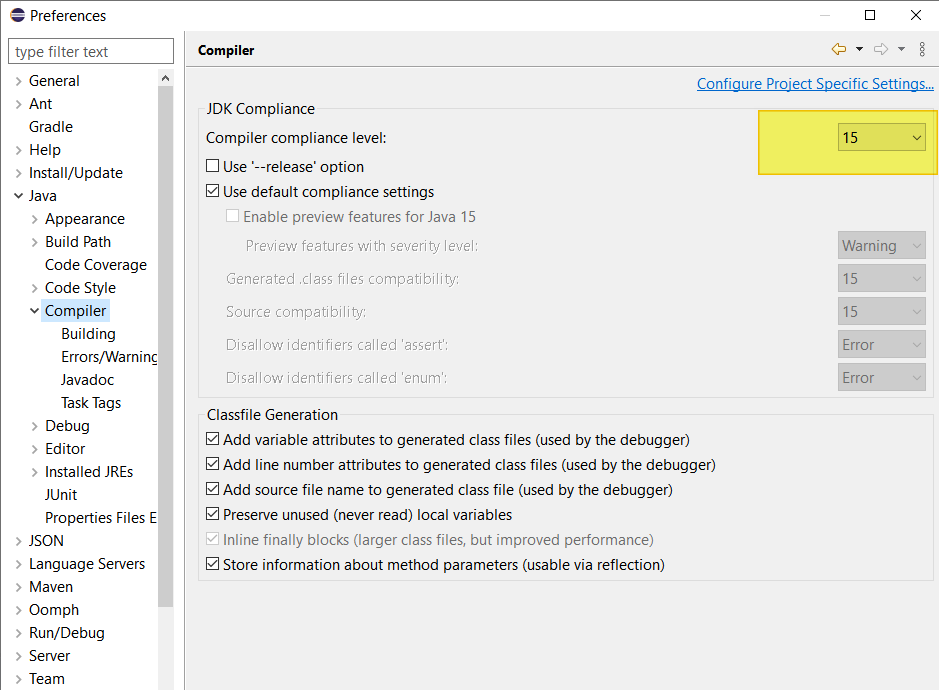The image size is (939, 690).
Task: Click the sidebar vertical scrollbar
Action: (x=166, y=347)
